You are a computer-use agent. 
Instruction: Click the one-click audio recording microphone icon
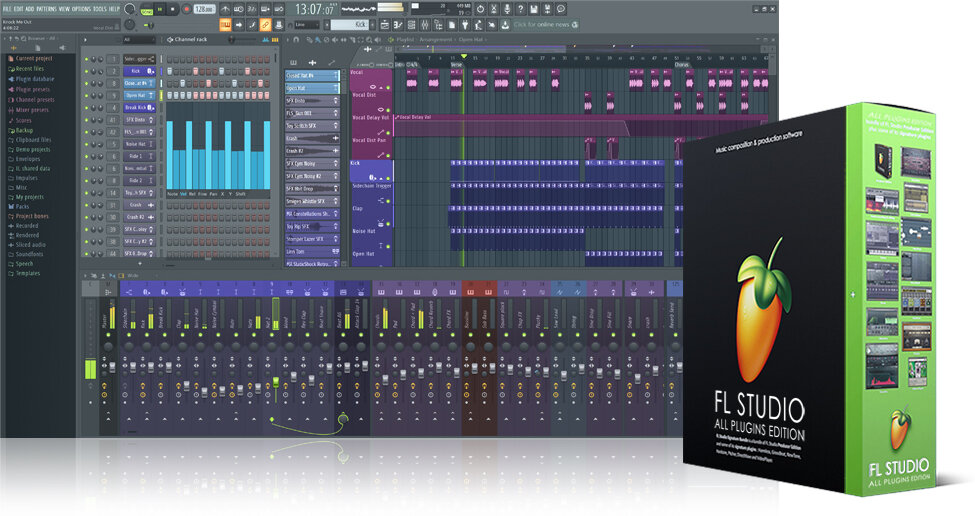507,9
